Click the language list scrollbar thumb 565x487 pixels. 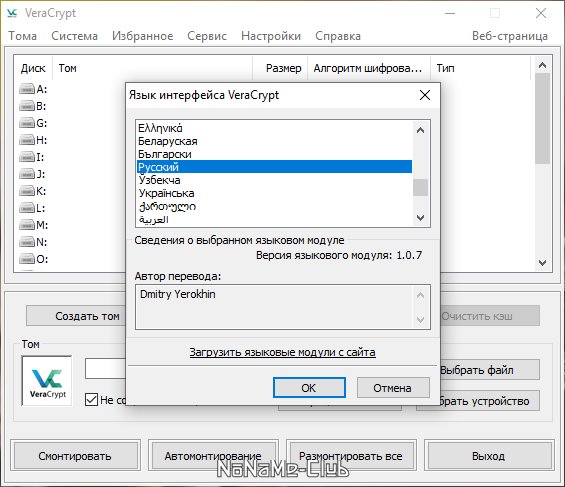click(x=420, y=187)
